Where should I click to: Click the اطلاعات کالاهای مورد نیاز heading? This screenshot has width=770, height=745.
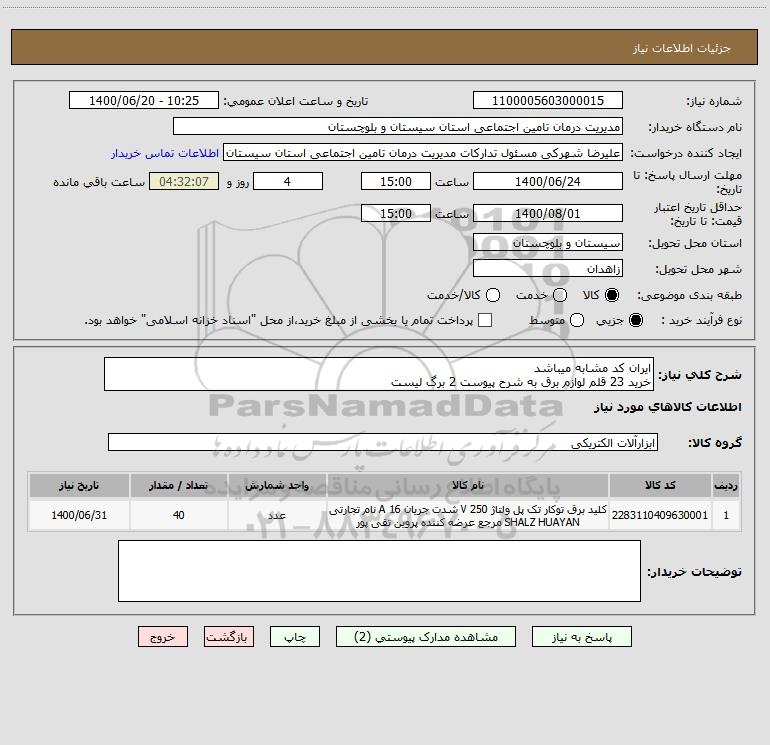[667, 407]
